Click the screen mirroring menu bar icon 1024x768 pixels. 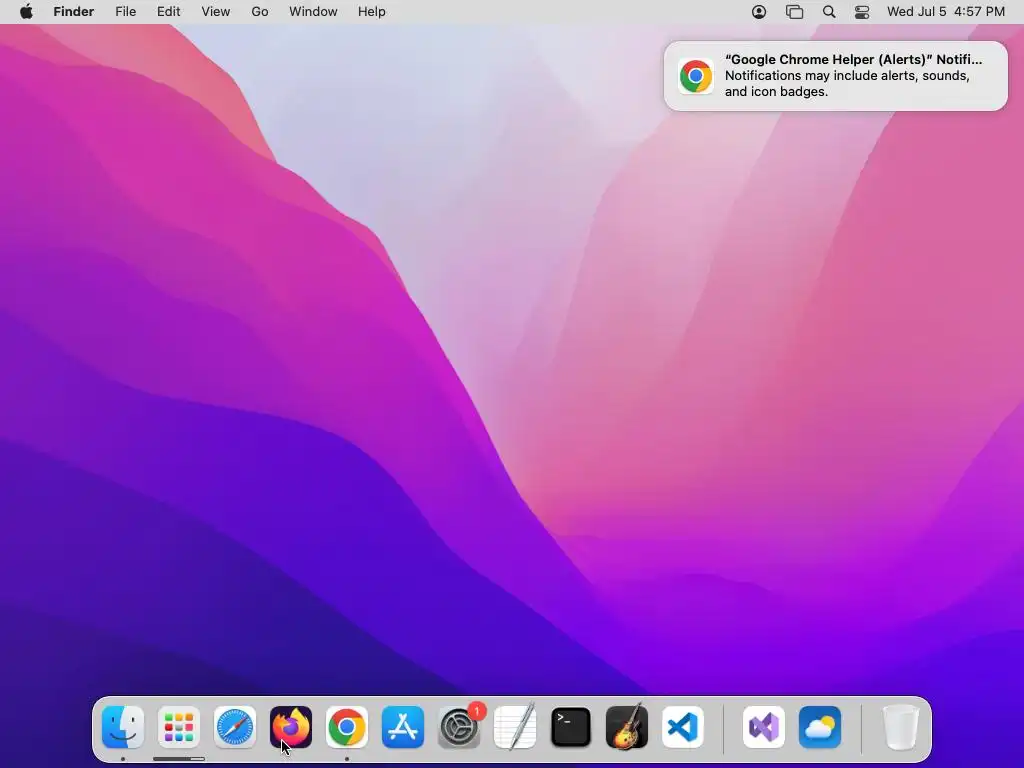point(794,12)
